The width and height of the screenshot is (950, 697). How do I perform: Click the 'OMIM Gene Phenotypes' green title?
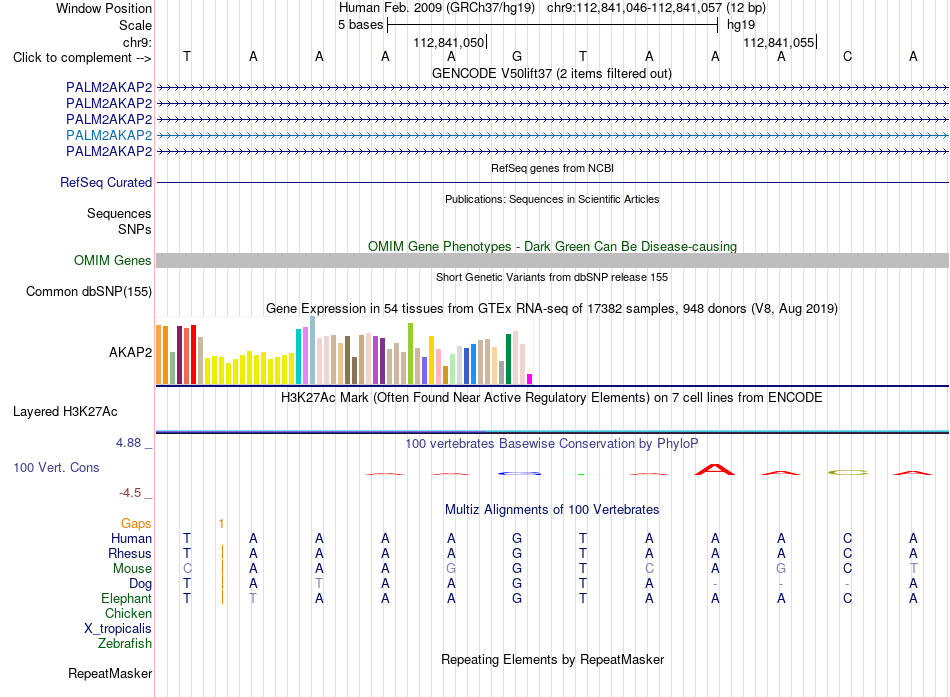[x=552, y=246]
